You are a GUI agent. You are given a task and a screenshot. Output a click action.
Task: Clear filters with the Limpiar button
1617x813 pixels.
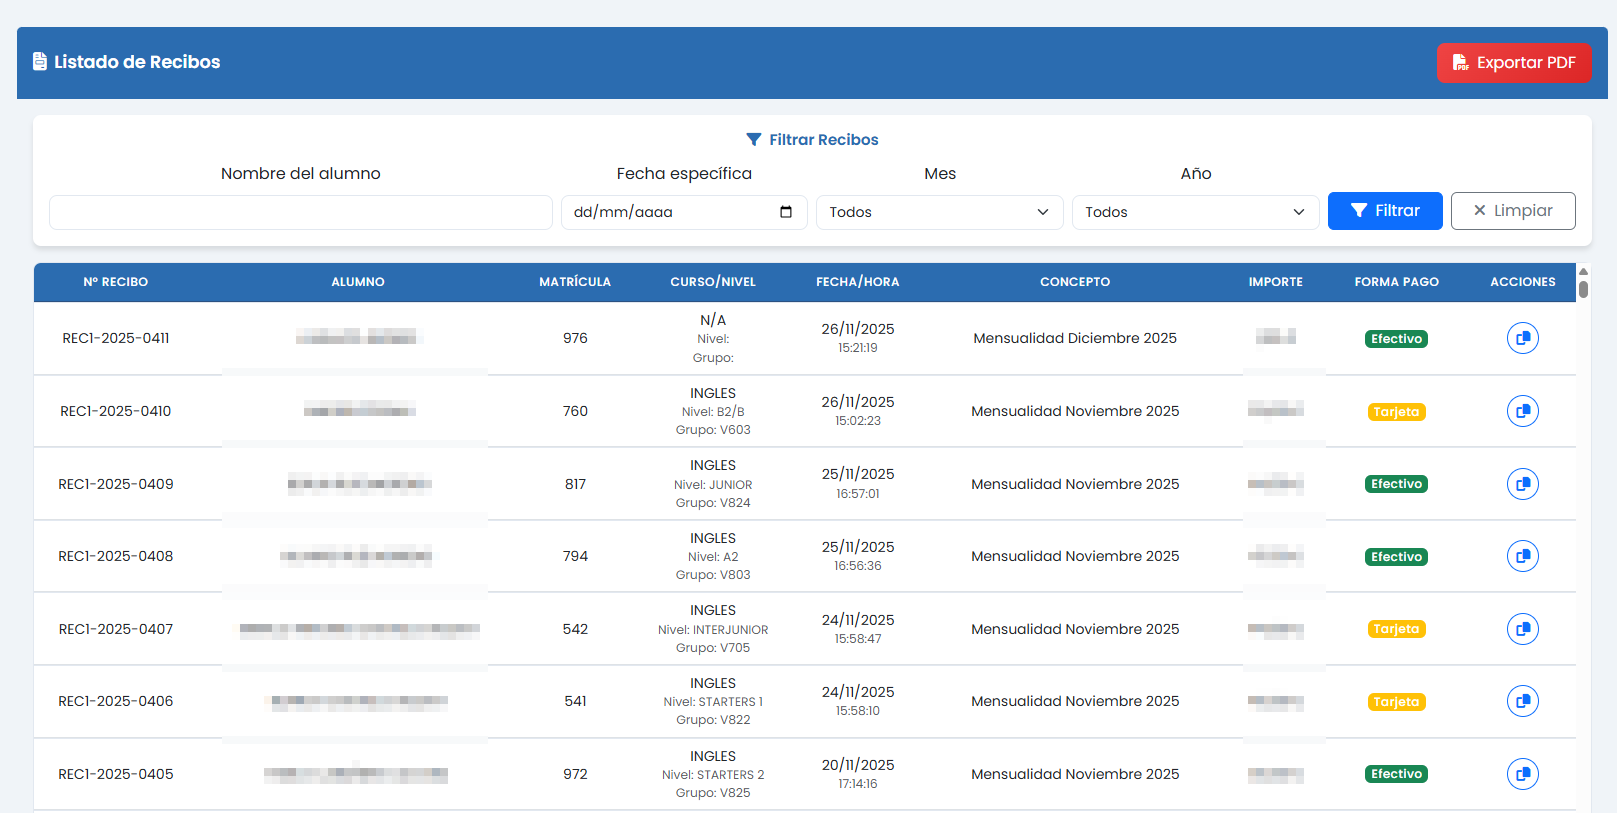coord(1512,211)
